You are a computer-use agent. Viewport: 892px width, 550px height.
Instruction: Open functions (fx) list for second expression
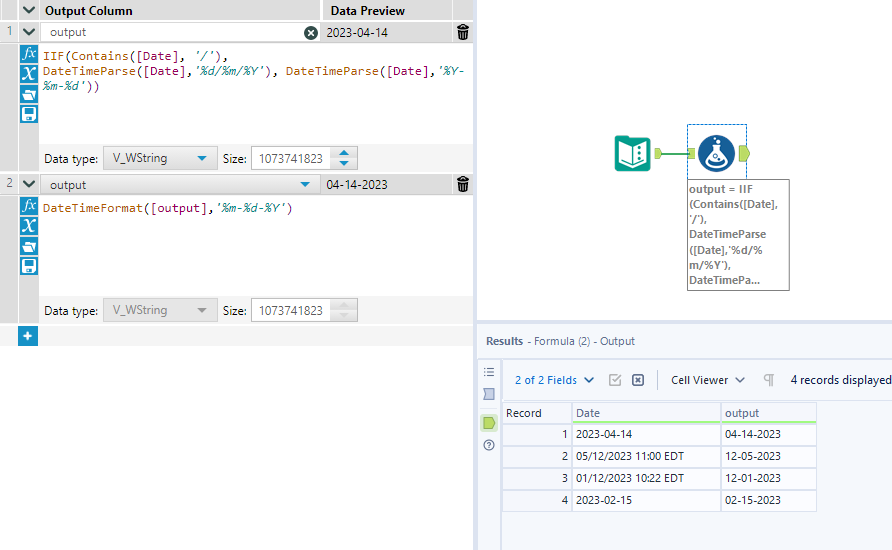[x=29, y=206]
